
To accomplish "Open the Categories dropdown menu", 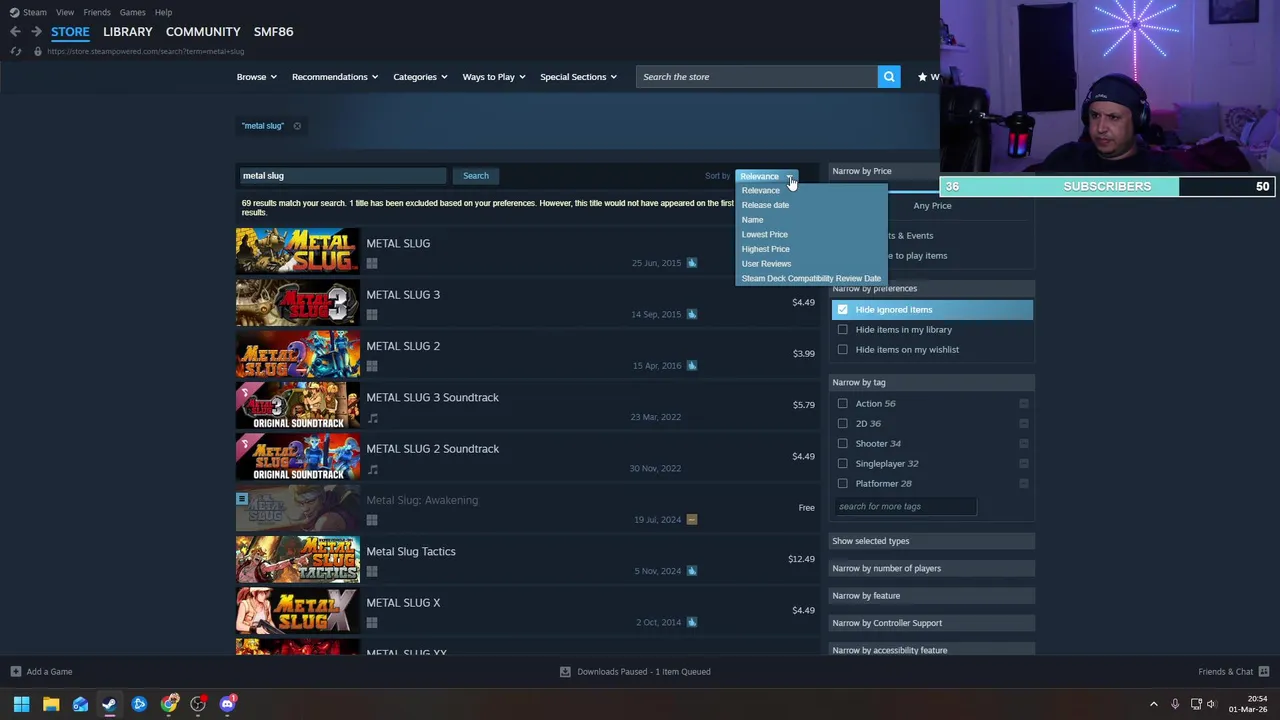I will [419, 77].
